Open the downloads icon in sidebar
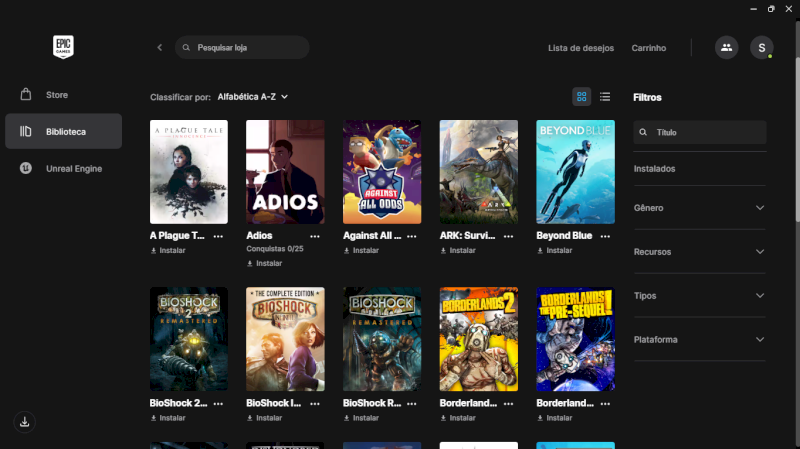 coord(24,422)
